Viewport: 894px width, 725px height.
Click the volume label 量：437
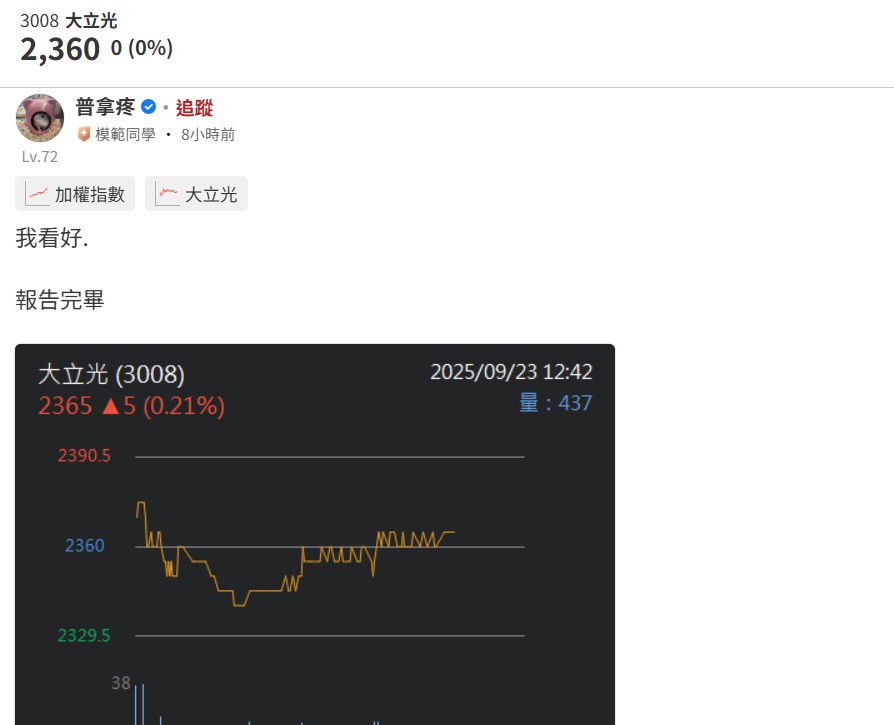click(x=555, y=403)
